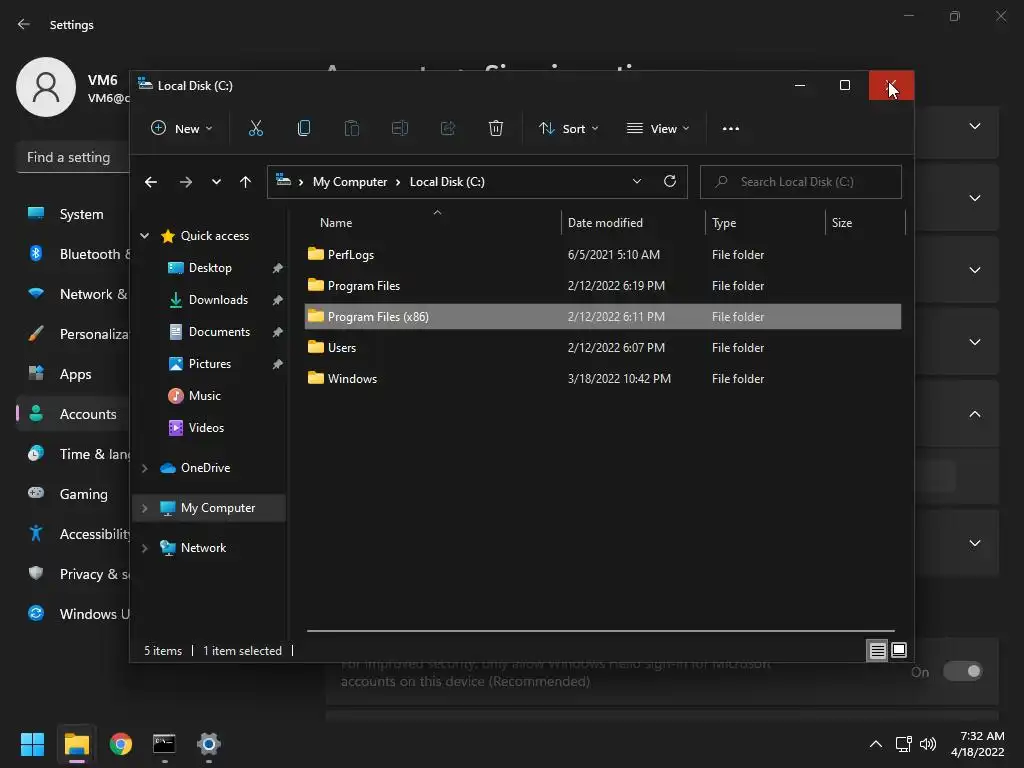Click the Paste clipboard icon
This screenshot has width=1024, height=768.
351,128
